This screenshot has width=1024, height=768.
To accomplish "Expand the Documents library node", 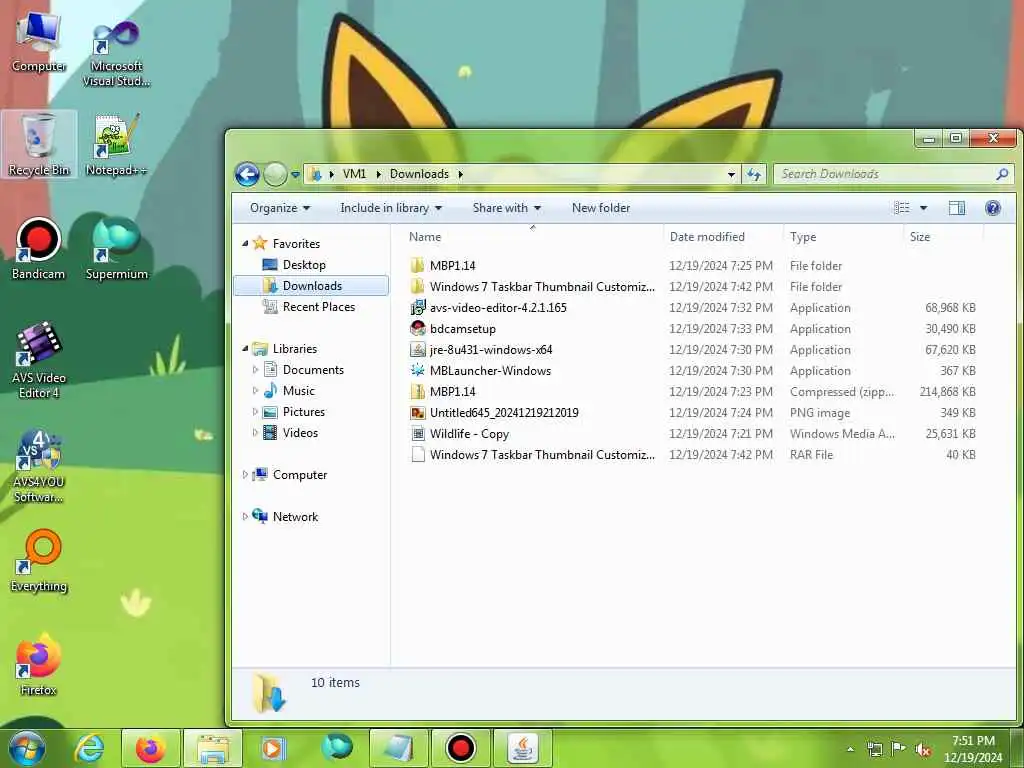I will [x=255, y=370].
